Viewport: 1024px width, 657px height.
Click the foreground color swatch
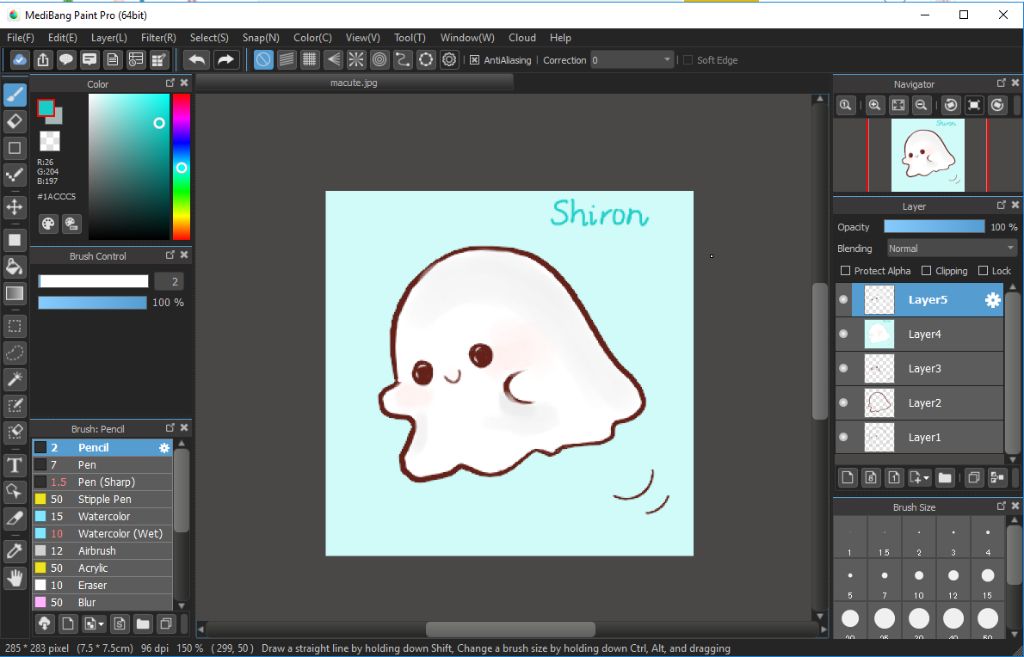click(x=46, y=108)
